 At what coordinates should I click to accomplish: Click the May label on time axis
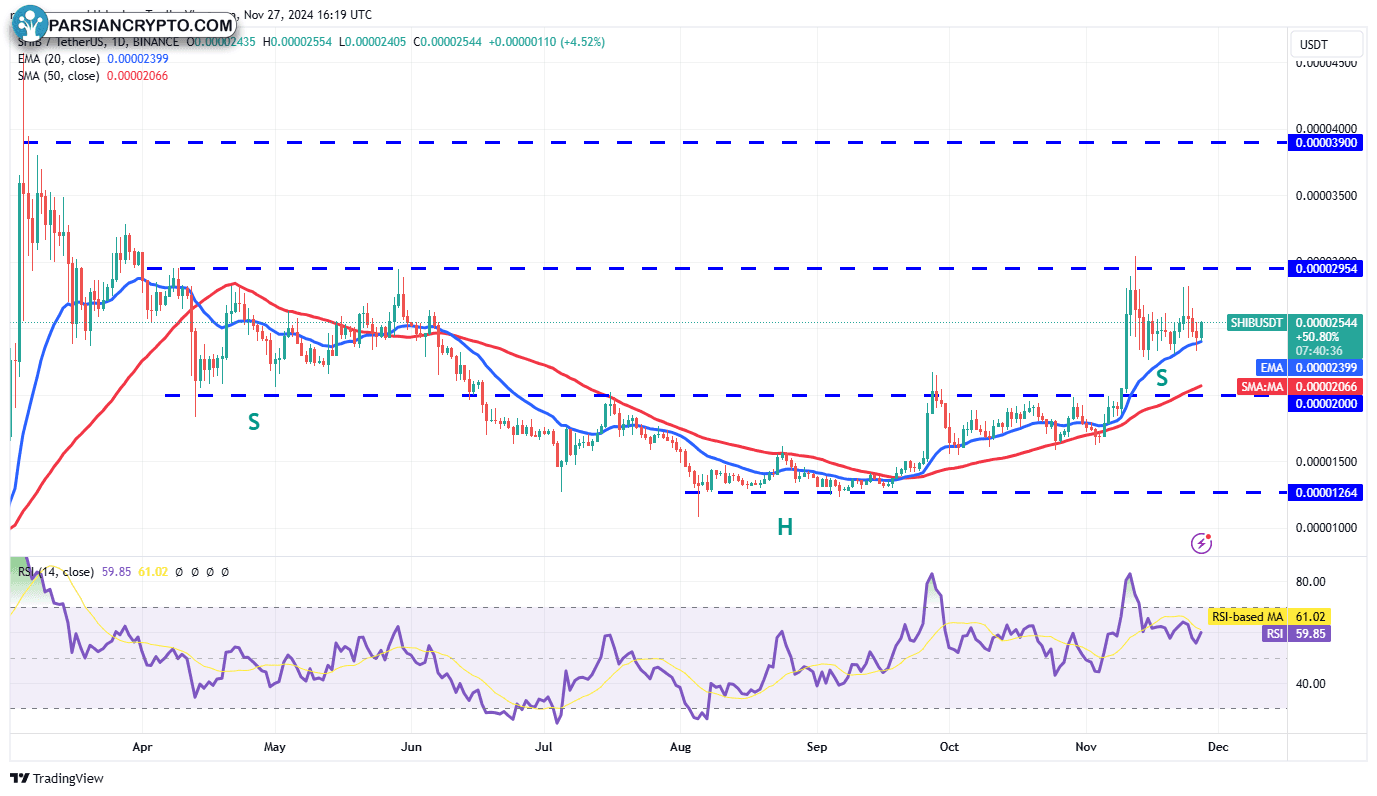275,747
